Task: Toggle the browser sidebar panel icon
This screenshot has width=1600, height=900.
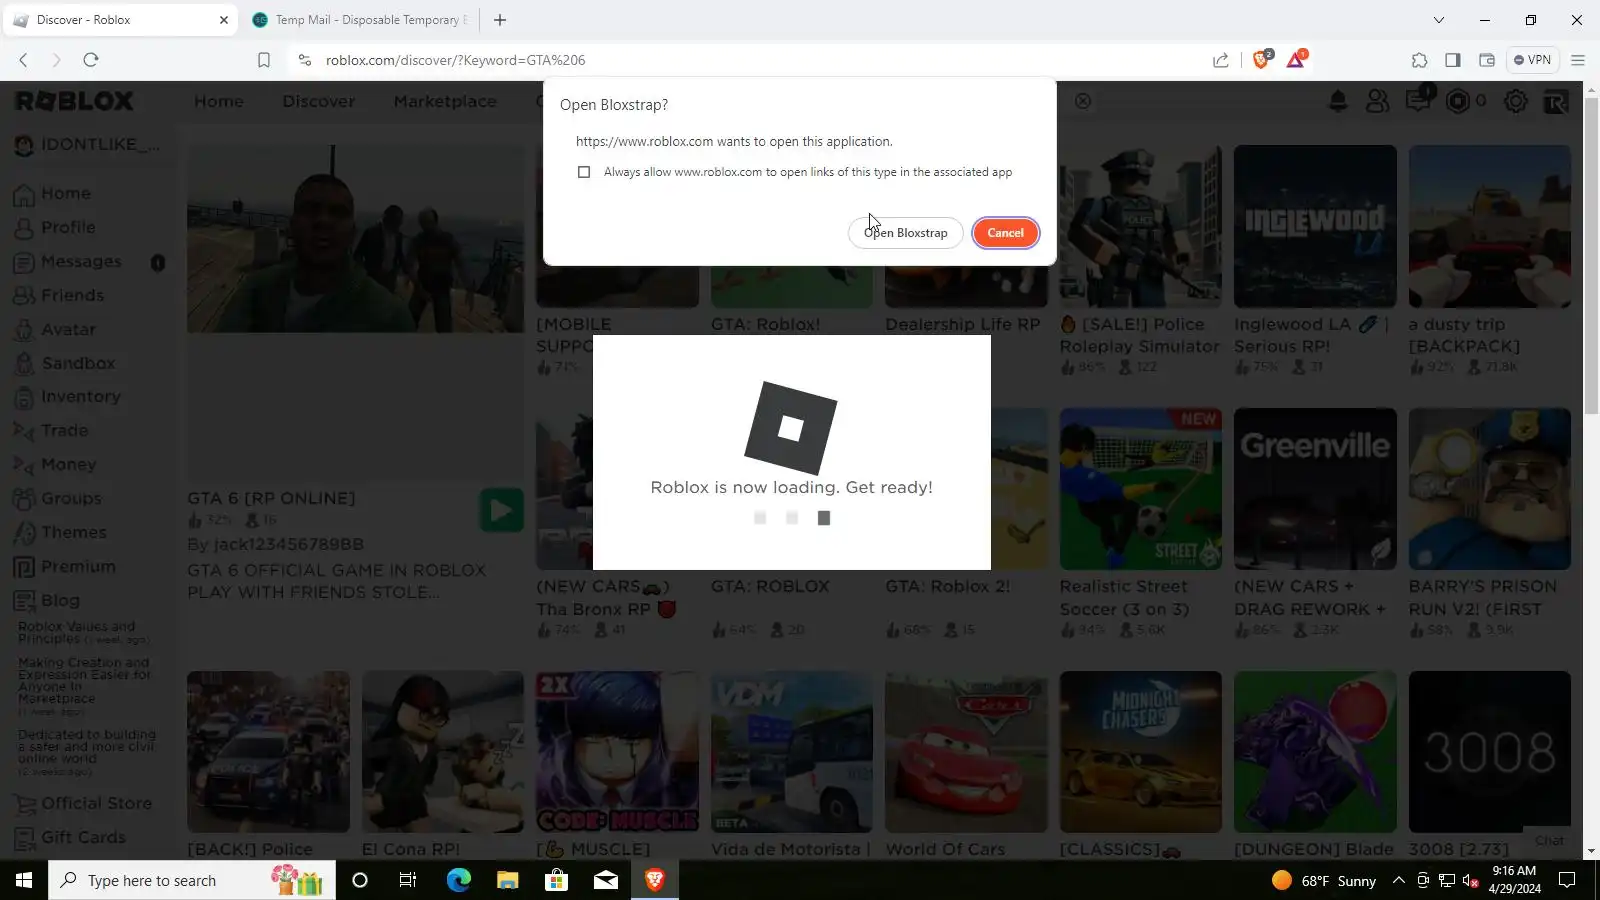Action: [x=1453, y=60]
